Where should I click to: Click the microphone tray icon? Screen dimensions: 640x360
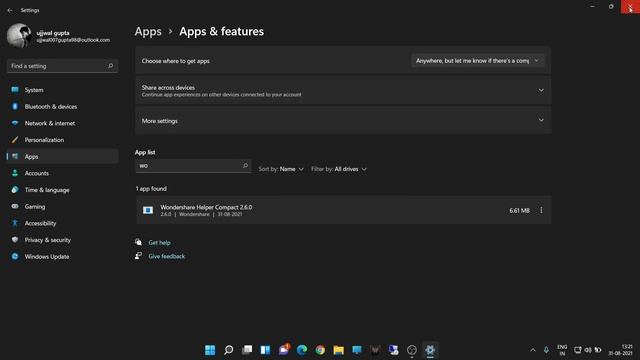coord(546,350)
